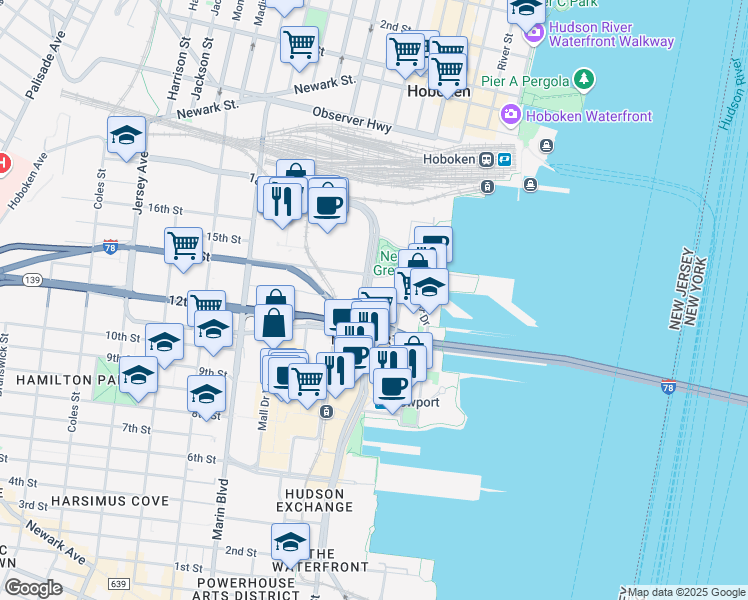Click the Map data ©2025 Google text
The image size is (748, 600).
(x=687, y=592)
